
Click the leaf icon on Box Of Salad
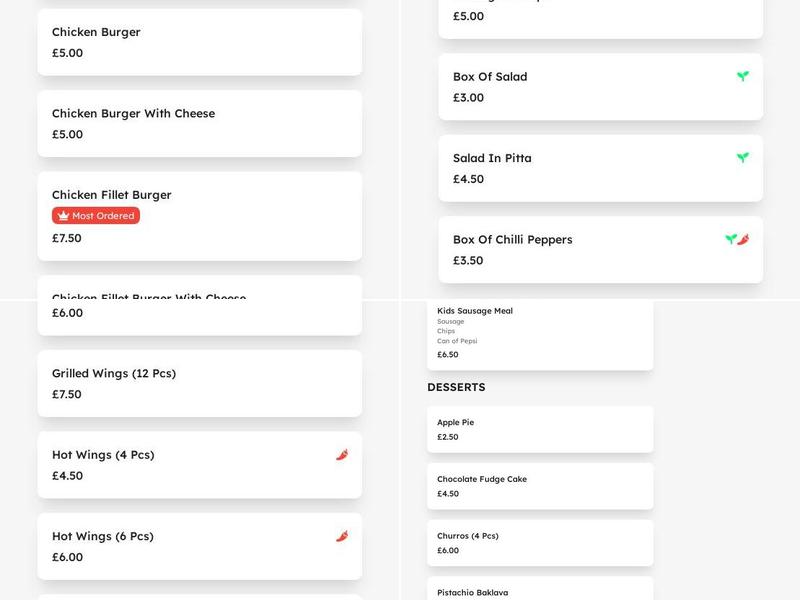click(x=741, y=75)
